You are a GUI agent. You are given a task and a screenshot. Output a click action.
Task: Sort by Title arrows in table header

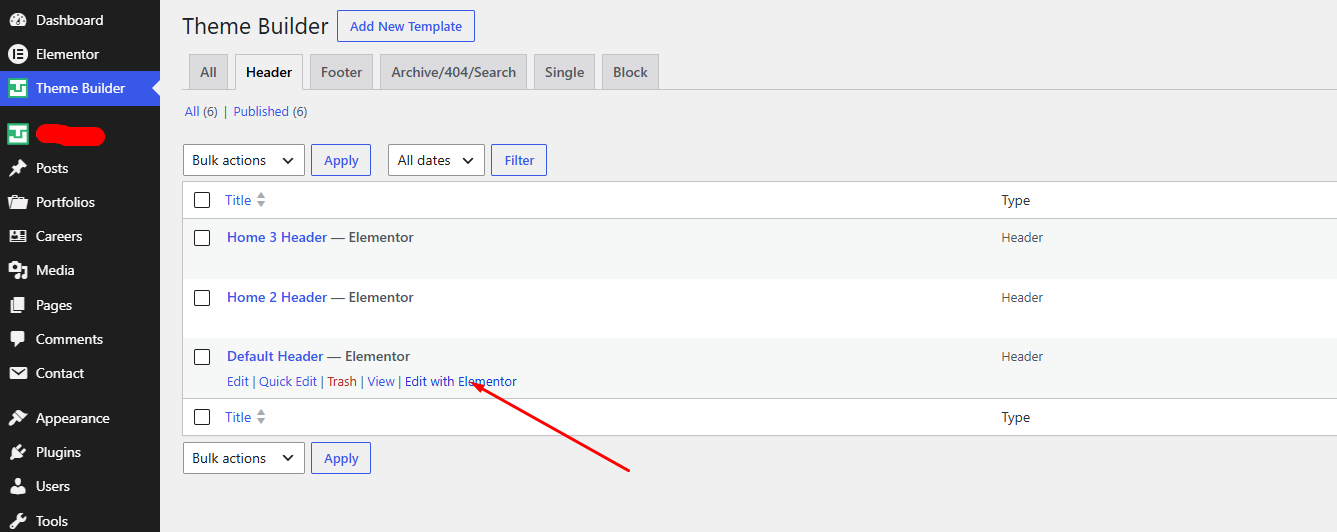point(261,200)
